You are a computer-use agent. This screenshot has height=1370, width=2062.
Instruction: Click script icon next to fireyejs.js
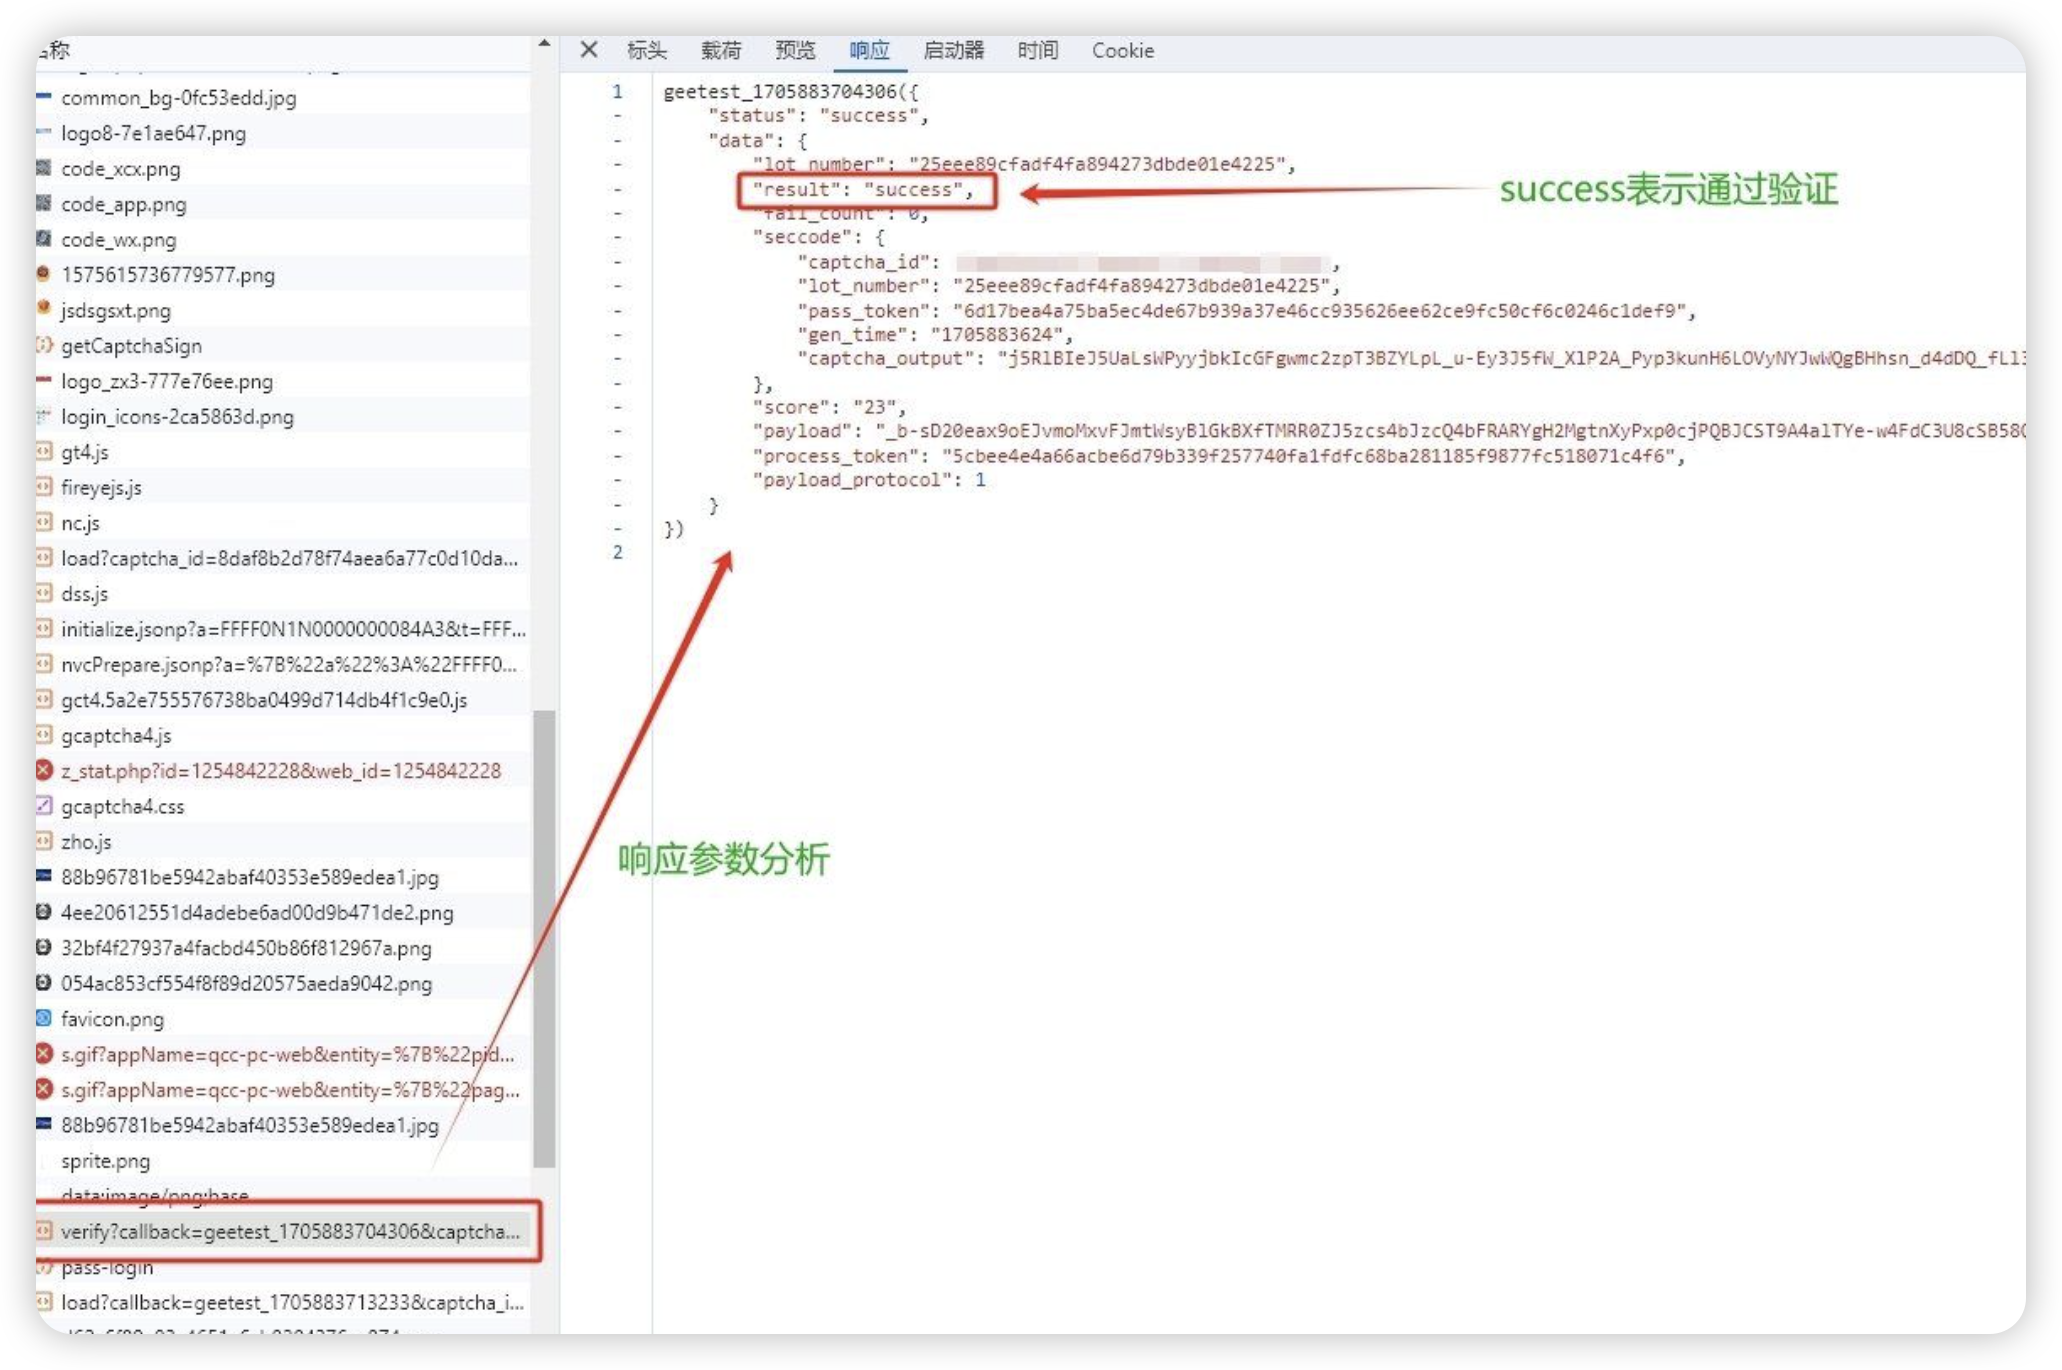point(44,487)
